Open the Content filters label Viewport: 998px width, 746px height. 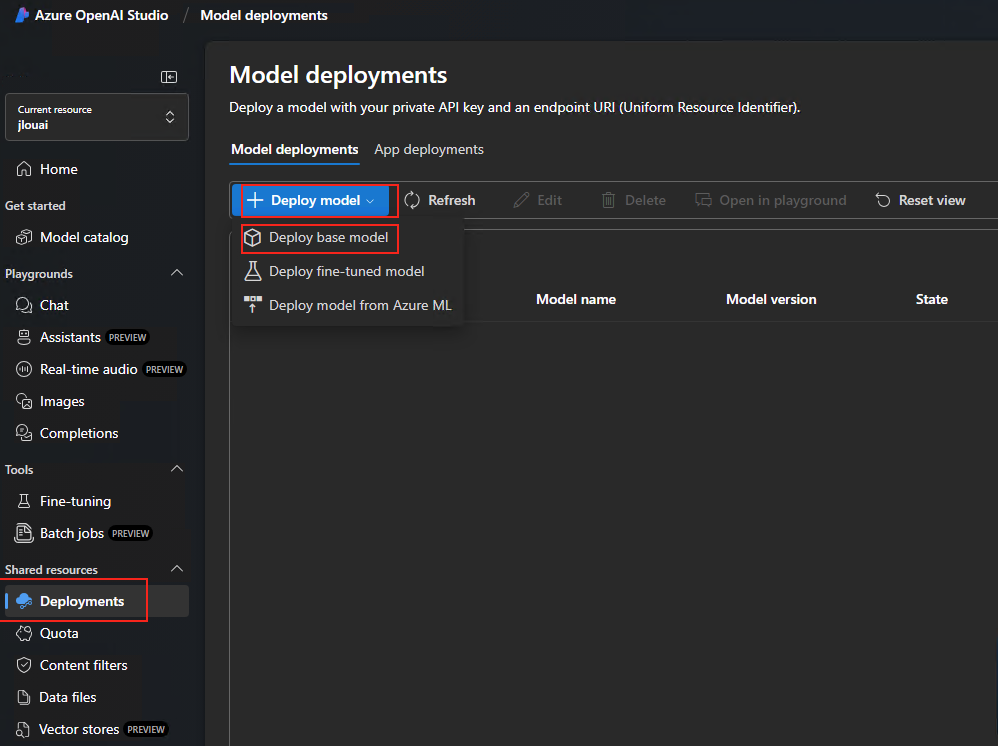[x=83, y=665]
